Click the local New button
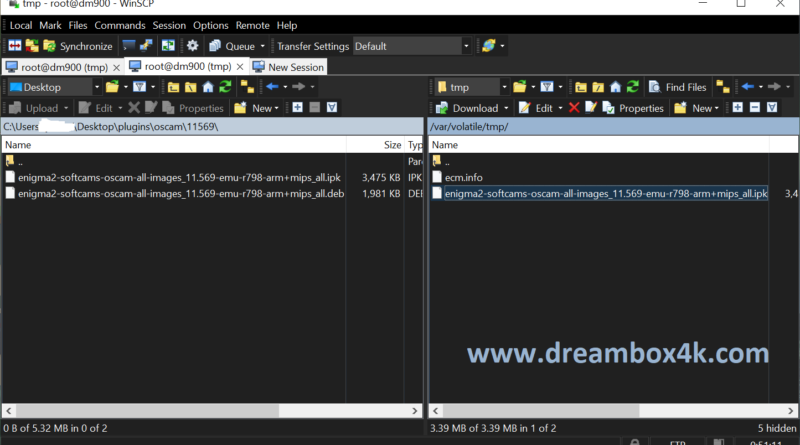This screenshot has width=800, height=445. (x=257, y=108)
